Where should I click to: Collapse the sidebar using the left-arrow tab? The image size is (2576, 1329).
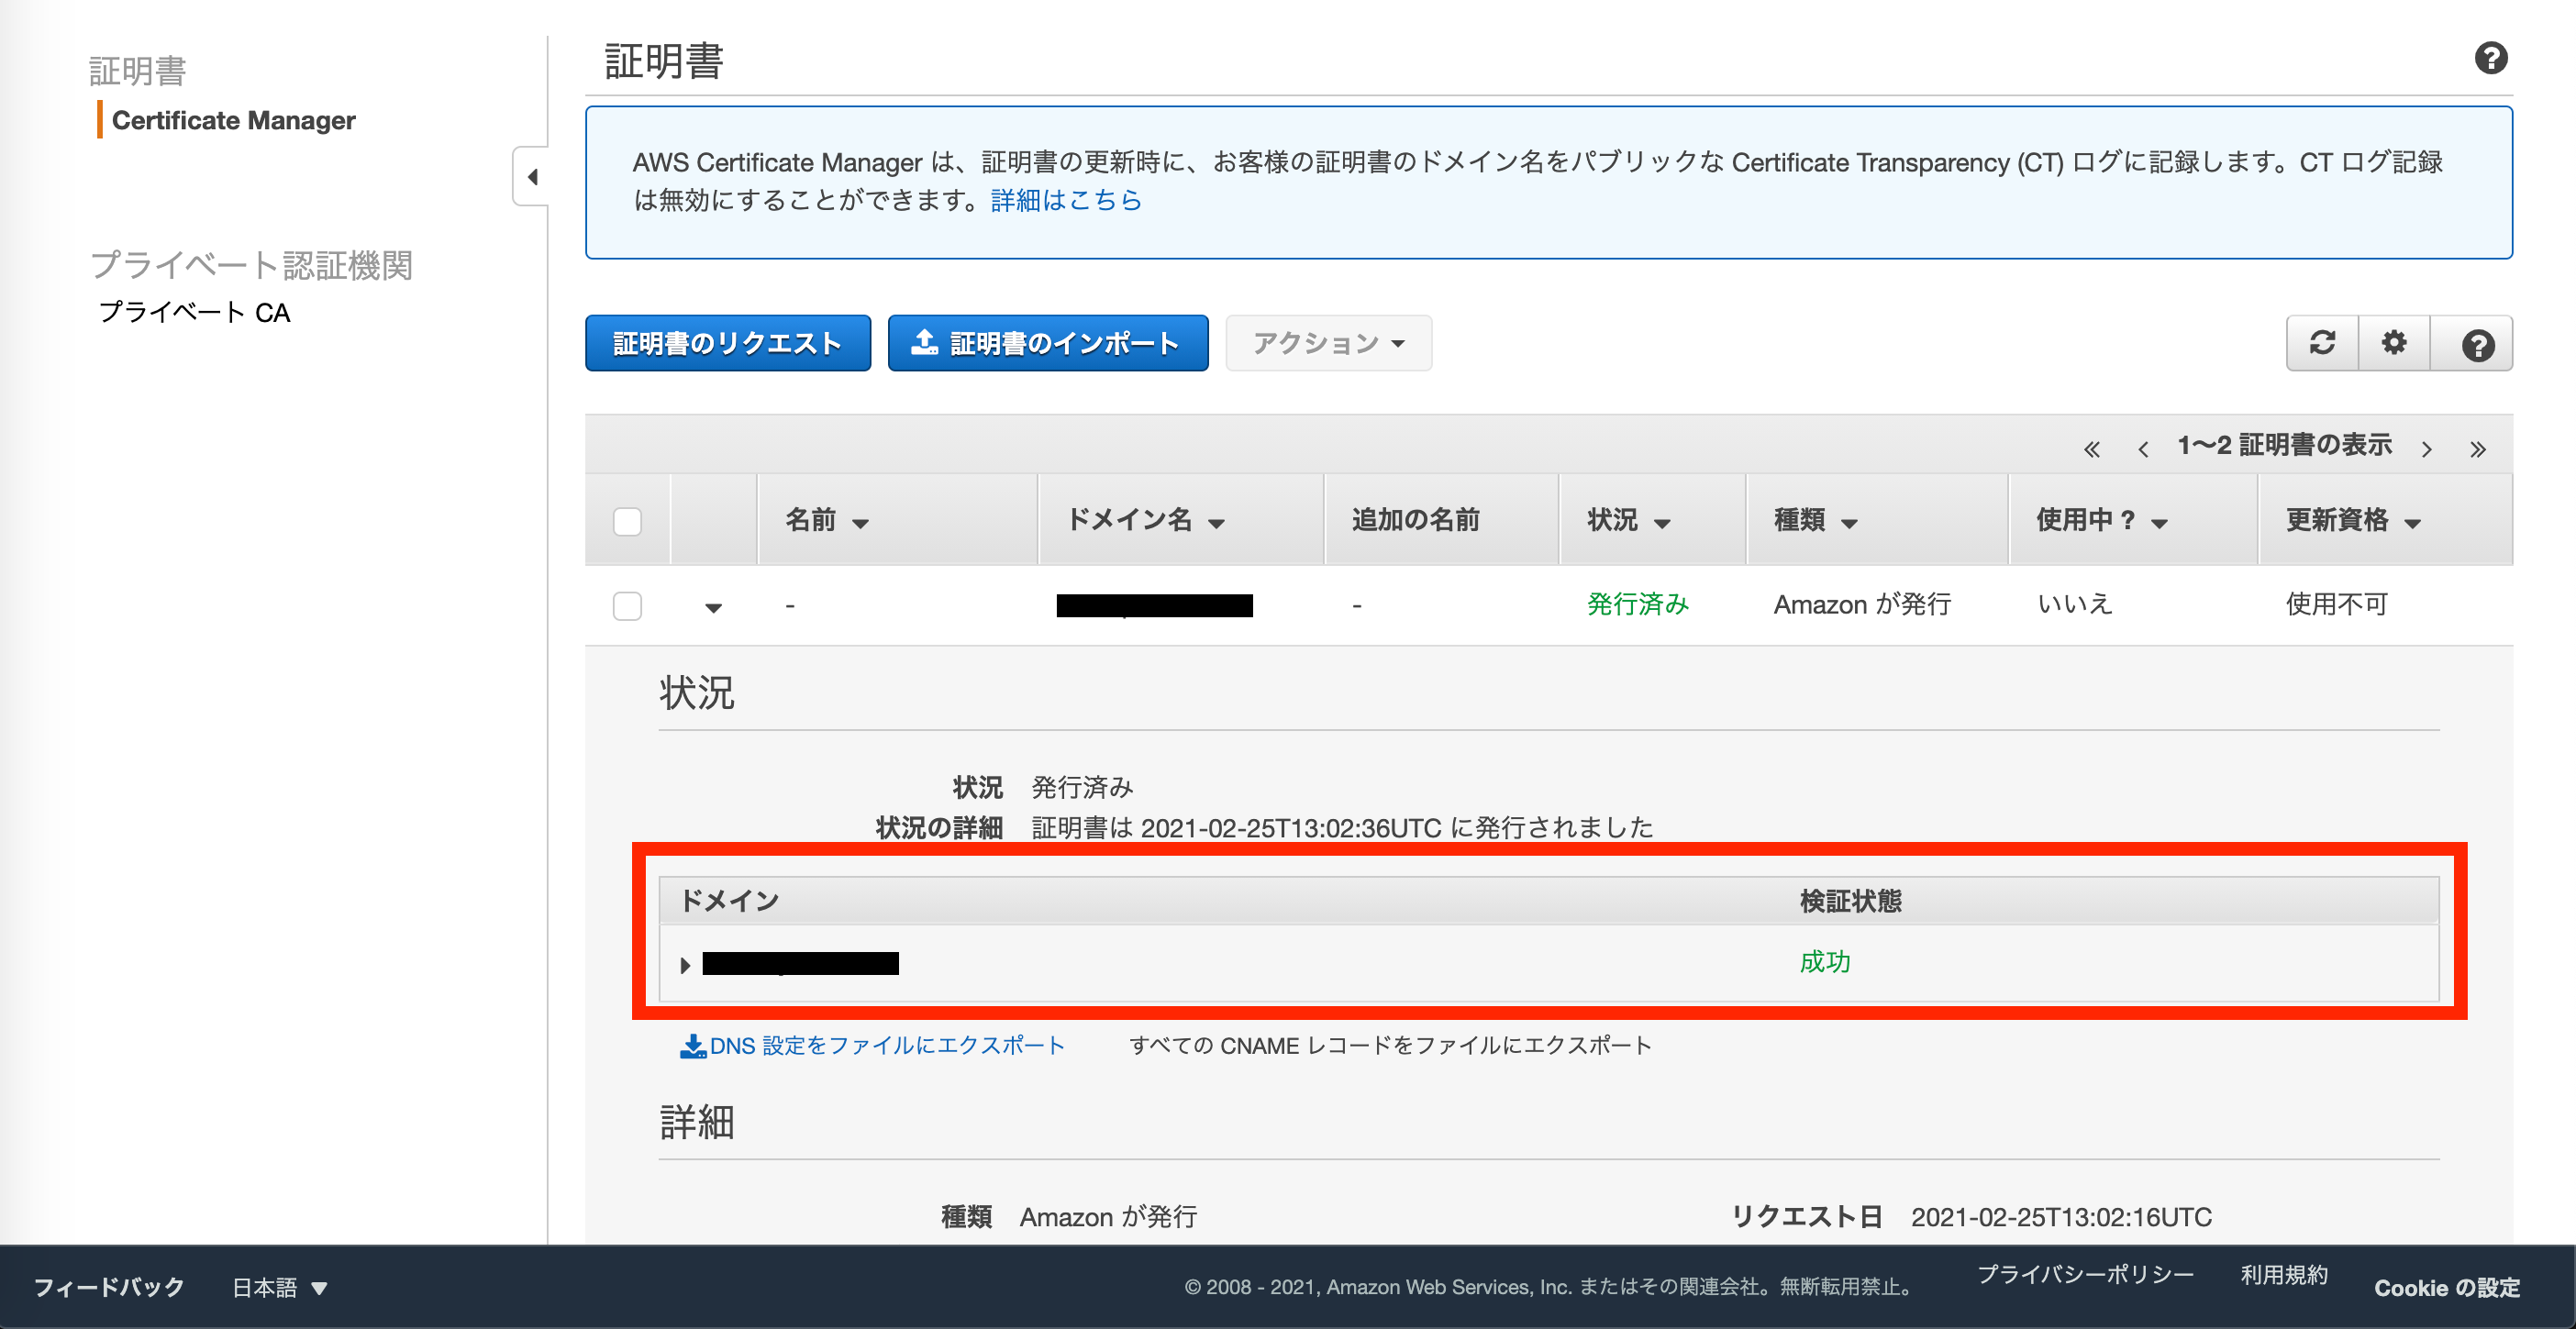tap(534, 176)
